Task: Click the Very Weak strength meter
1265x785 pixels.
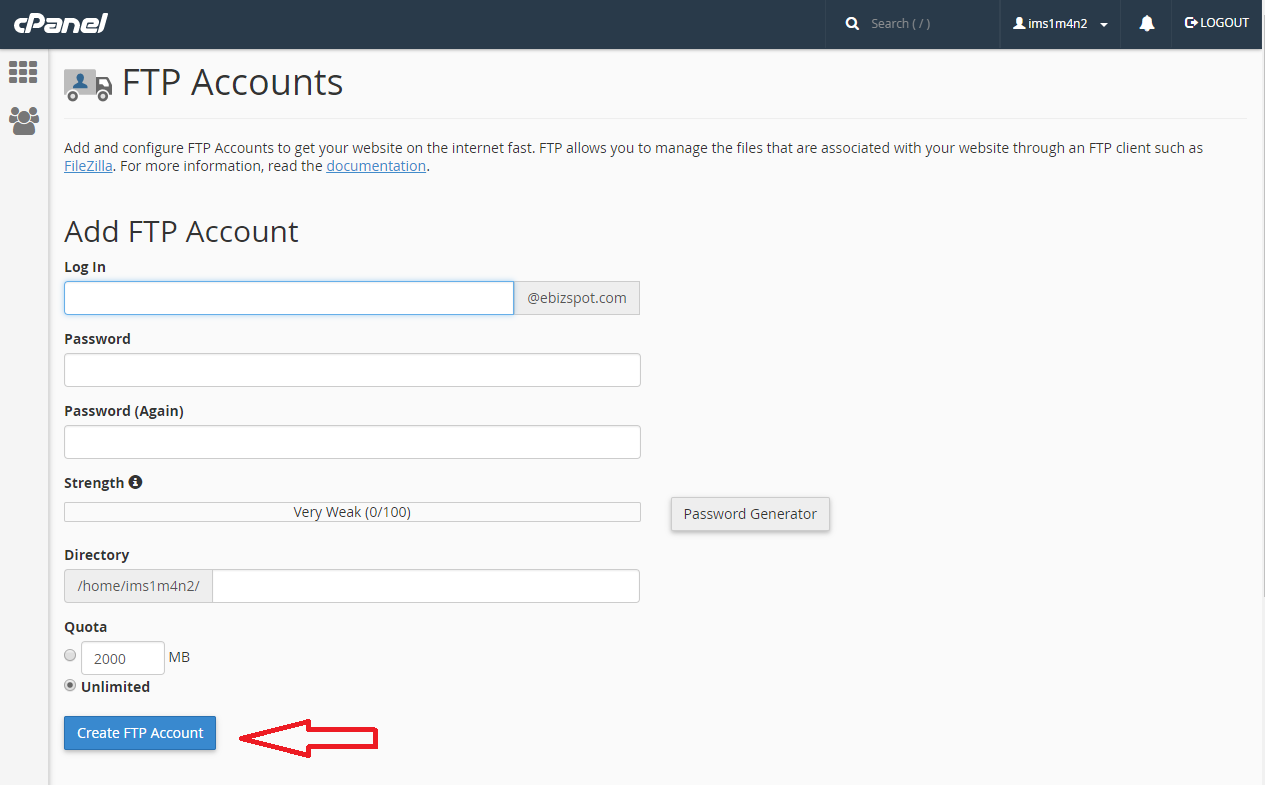Action: pyautogui.click(x=352, y=512)
